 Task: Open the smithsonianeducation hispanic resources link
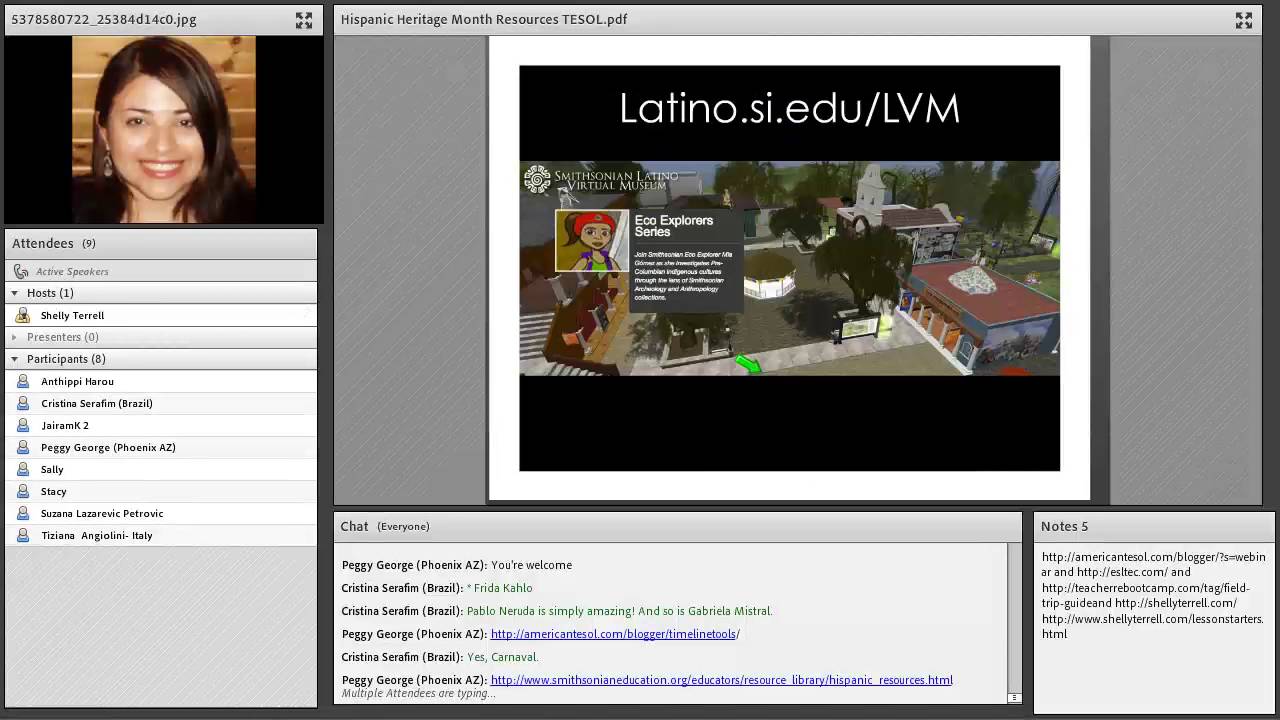tap(721, 680)
